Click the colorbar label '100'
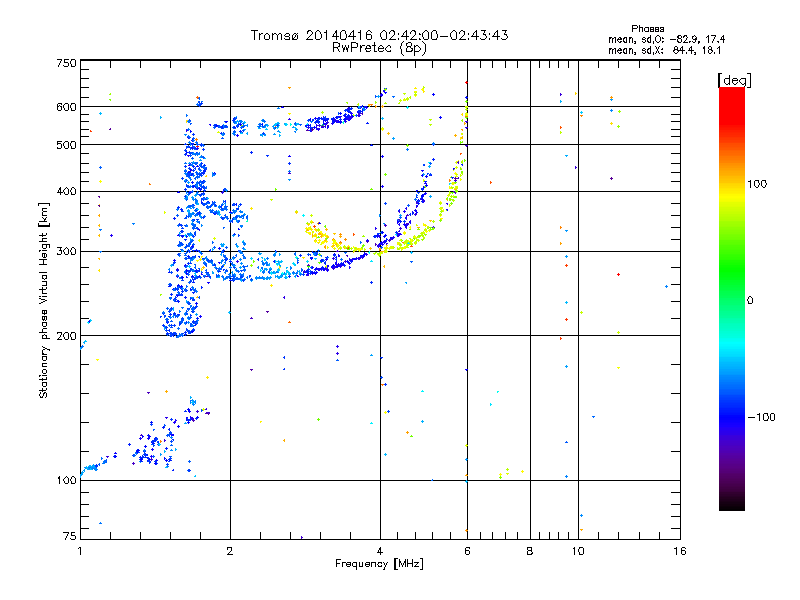This screenshot has height=600, width=800. [757, 184]
